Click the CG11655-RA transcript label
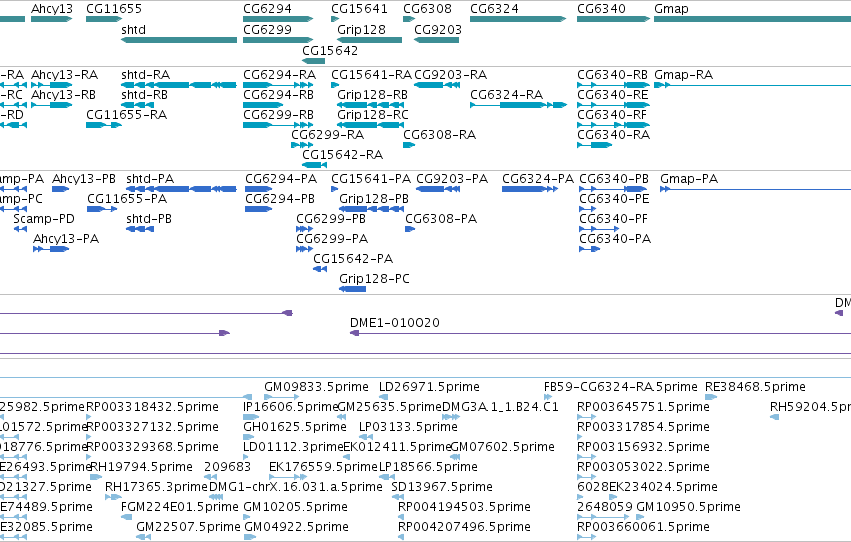Image resolution: width=851 pixels, height=542 pixels. click(126, 114)
